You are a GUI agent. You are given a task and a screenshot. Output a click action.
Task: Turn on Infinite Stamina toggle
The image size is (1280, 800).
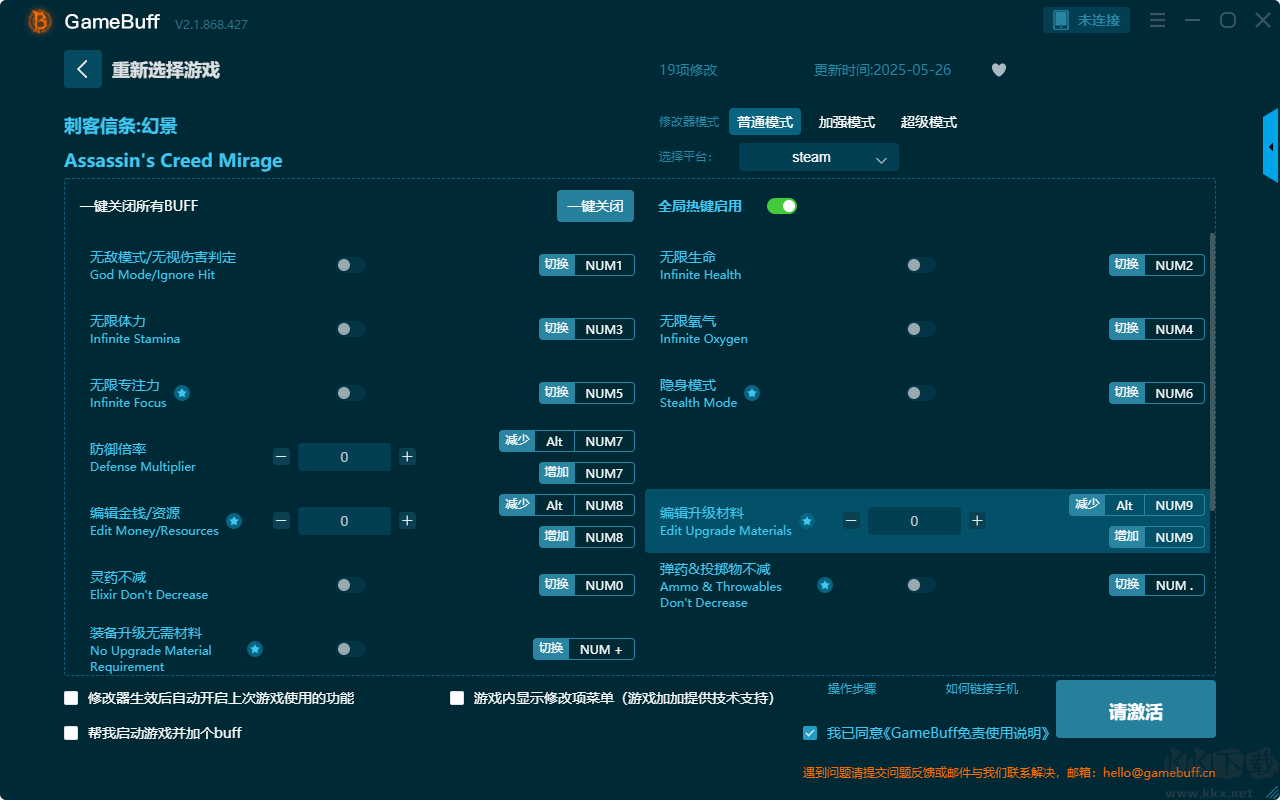coord(351,329)
